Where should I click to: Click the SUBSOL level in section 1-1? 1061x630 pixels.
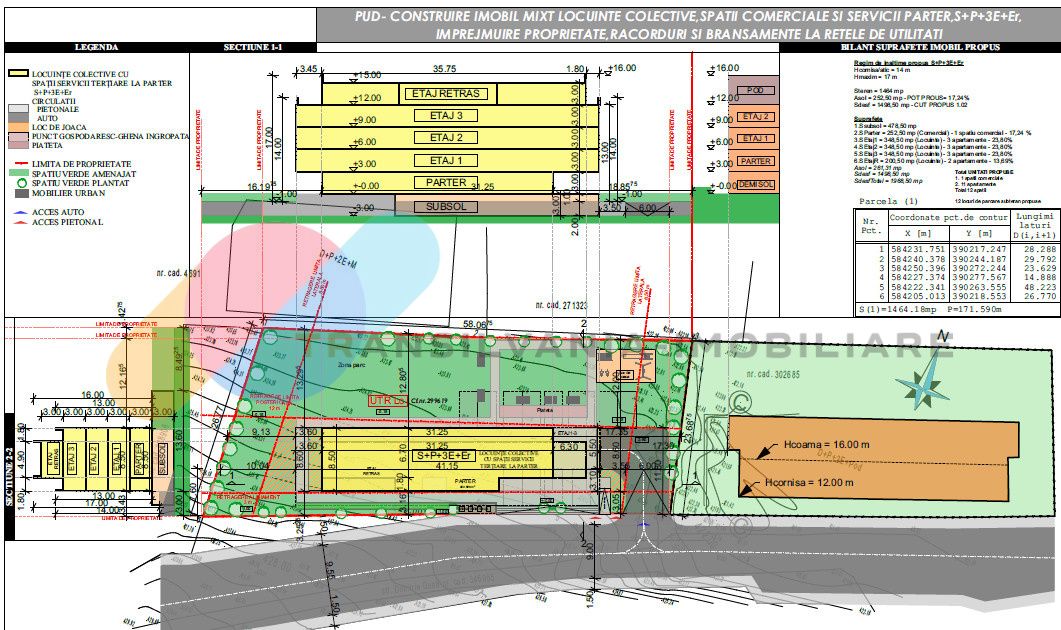tap(446, 206)
